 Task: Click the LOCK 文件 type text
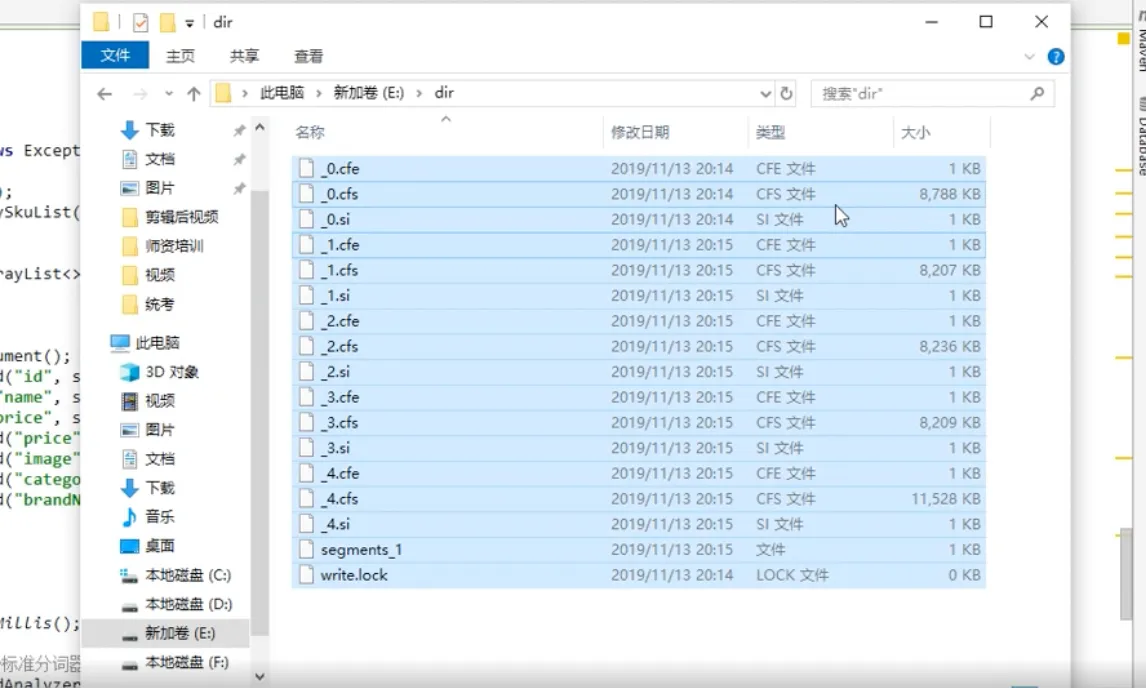792,575
